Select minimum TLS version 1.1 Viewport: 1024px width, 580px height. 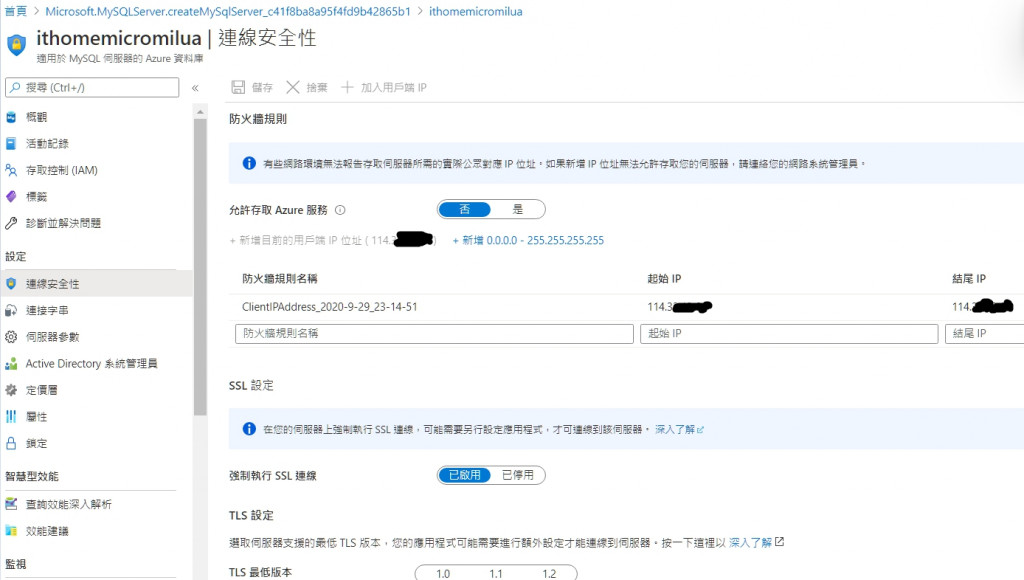496,573
